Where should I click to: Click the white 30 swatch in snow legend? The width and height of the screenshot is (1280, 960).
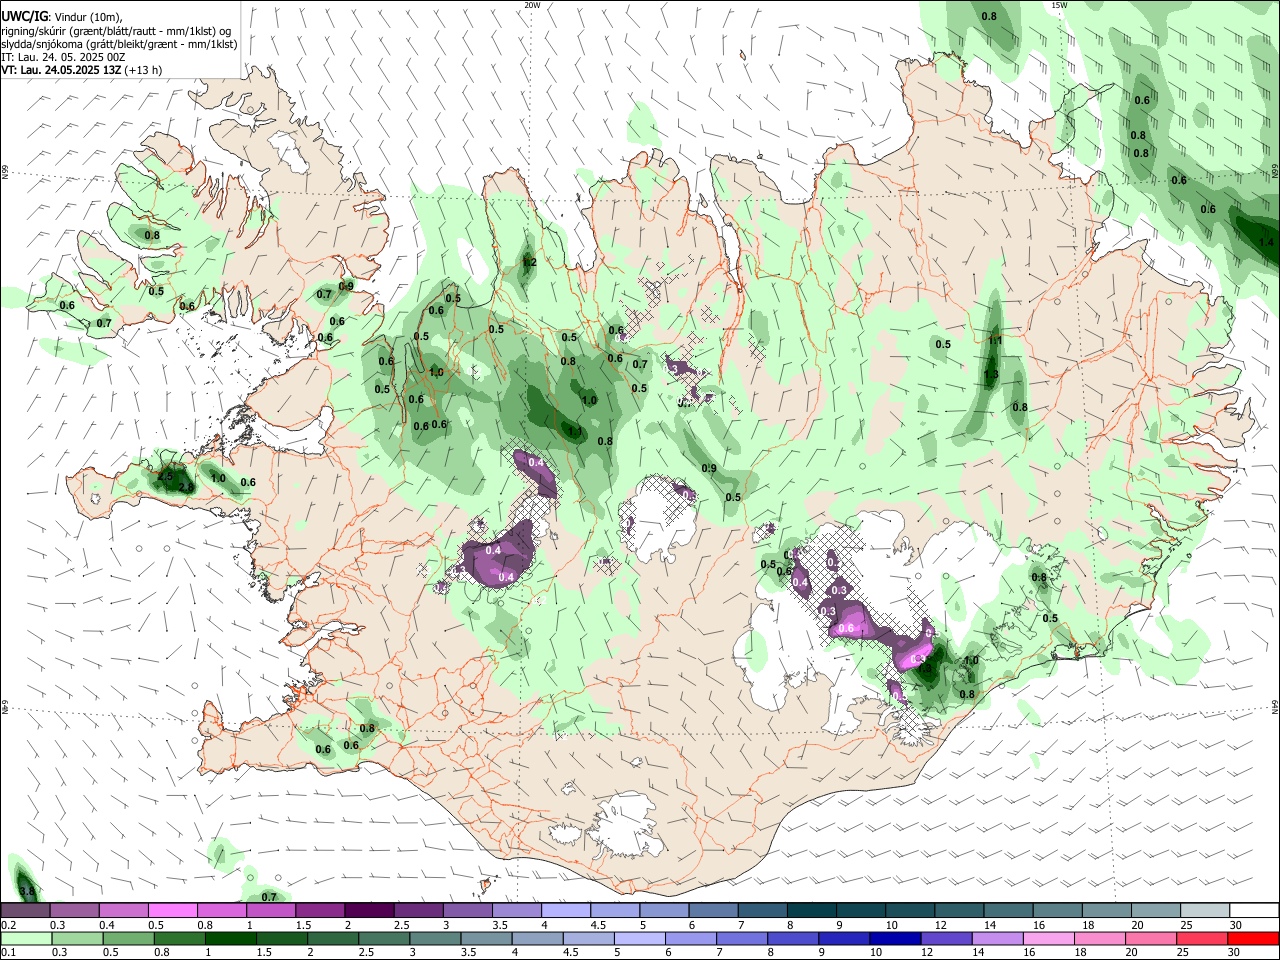[x=1254, y=910]
